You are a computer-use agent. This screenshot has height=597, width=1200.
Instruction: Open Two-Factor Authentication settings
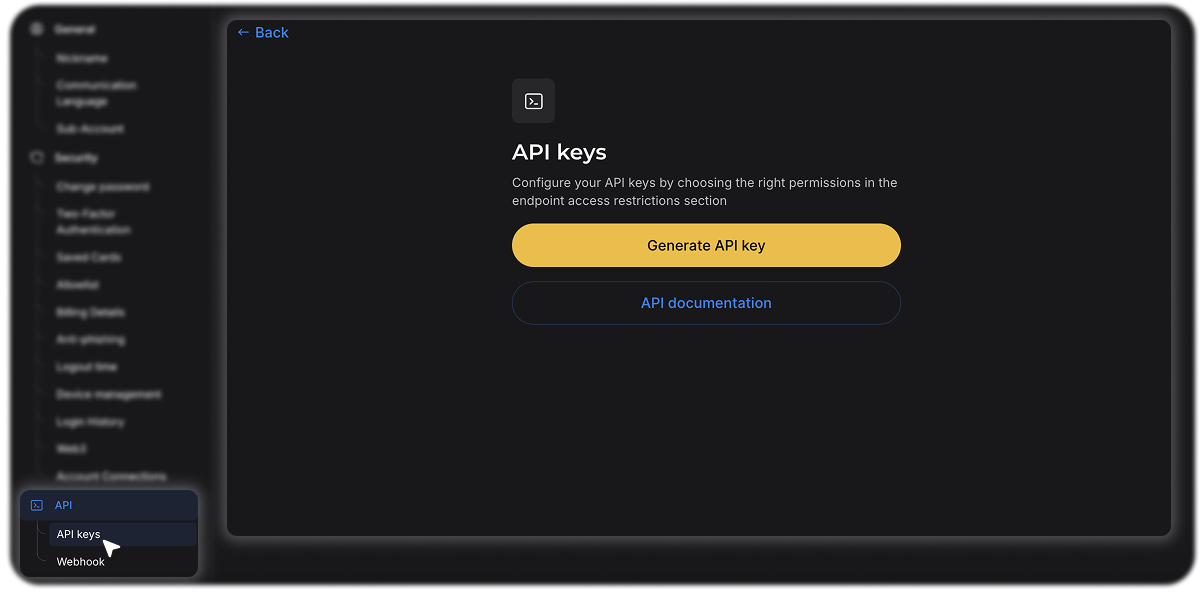click(93, 222)
